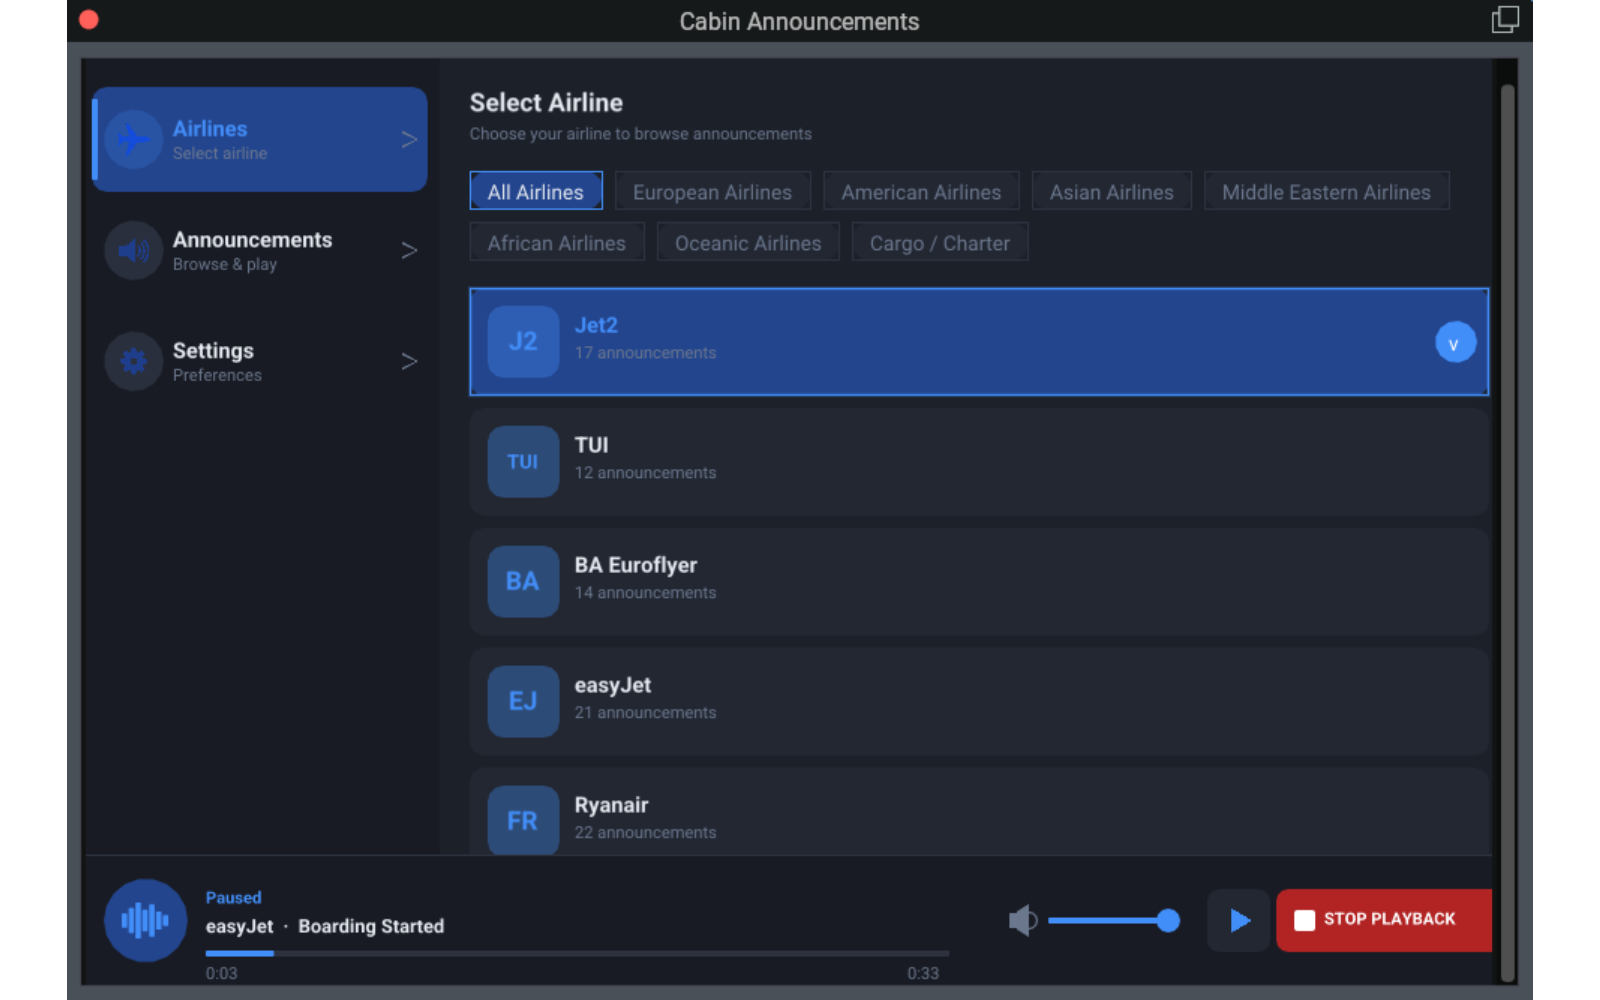Click the Stop Playback button

click(x=1384, y=920)
